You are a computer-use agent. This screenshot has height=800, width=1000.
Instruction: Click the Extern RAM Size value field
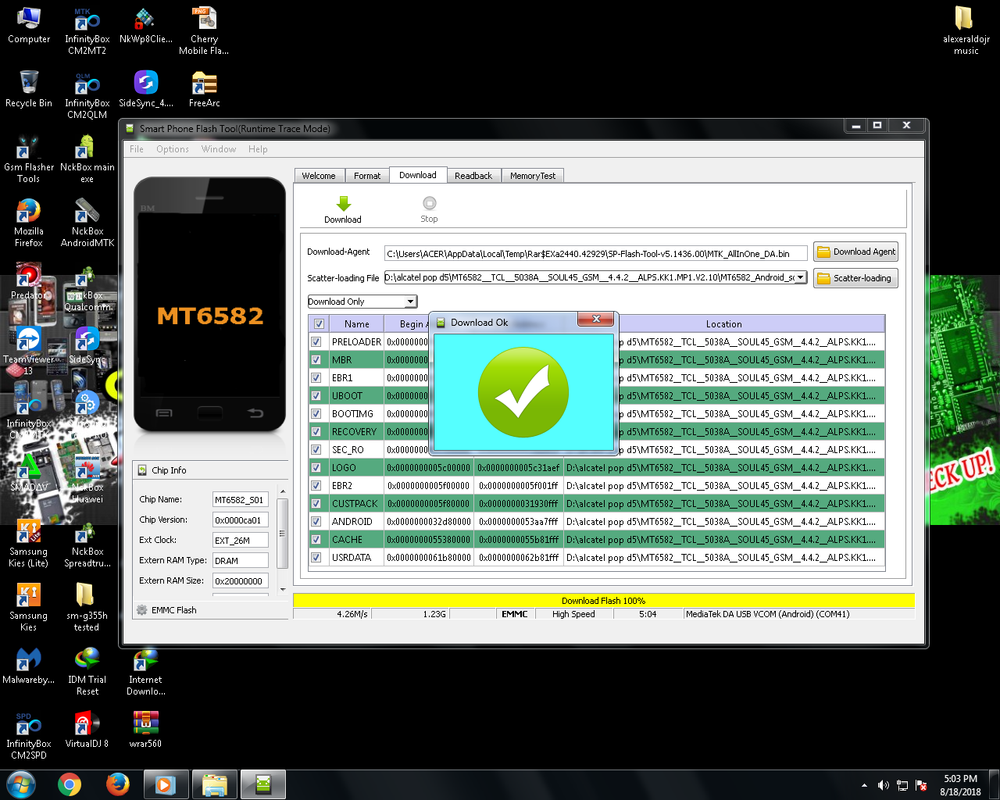[x=240, y=581]
